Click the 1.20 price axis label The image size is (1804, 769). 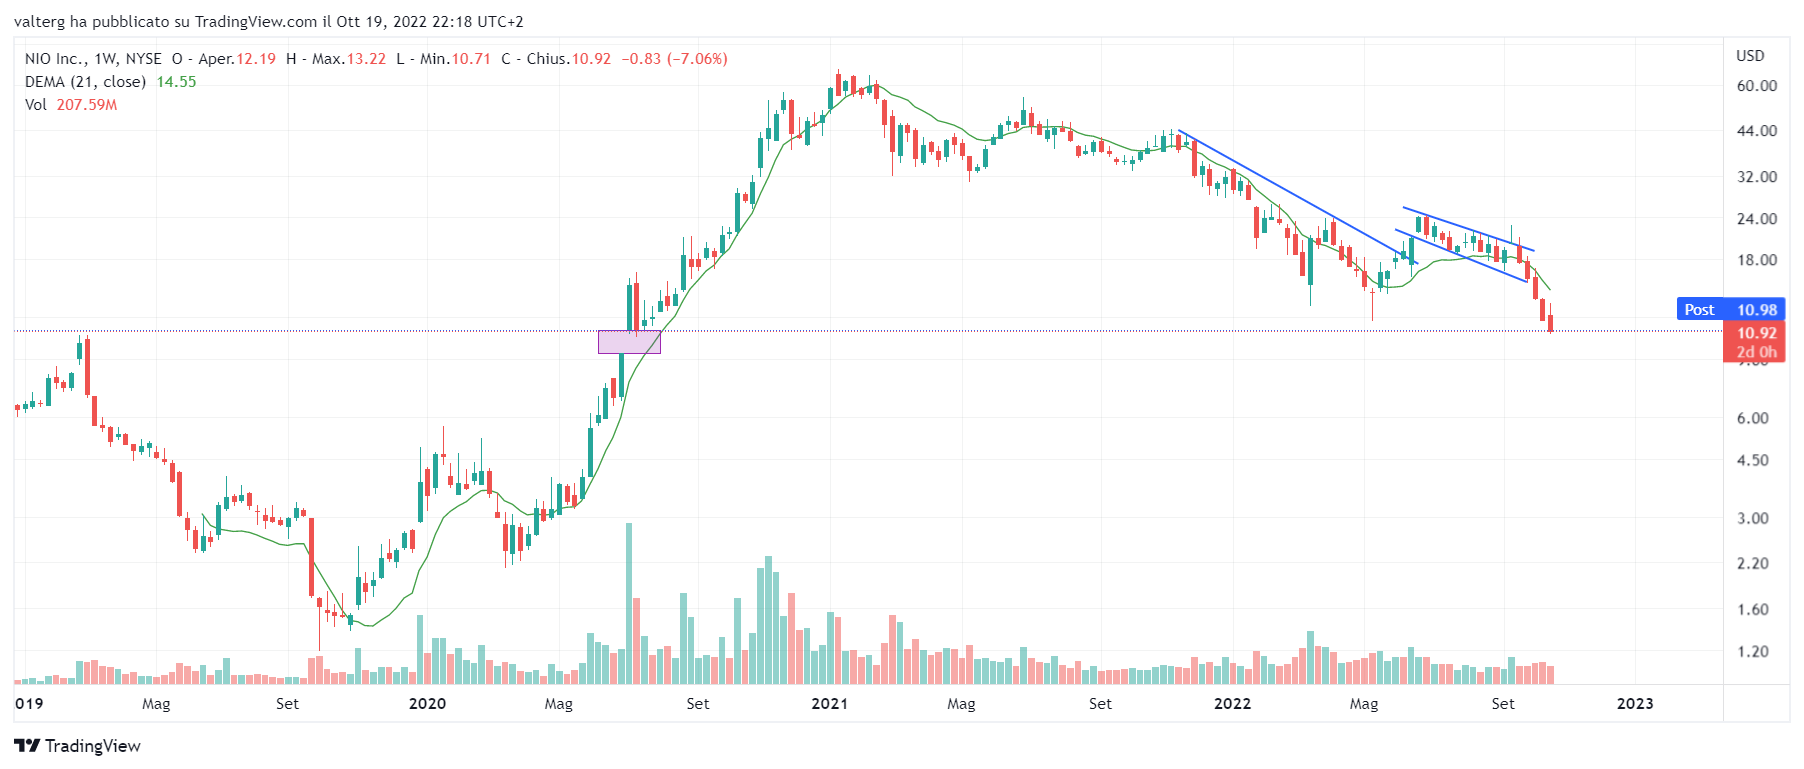pyautogui.click(x=1753, y=652)
